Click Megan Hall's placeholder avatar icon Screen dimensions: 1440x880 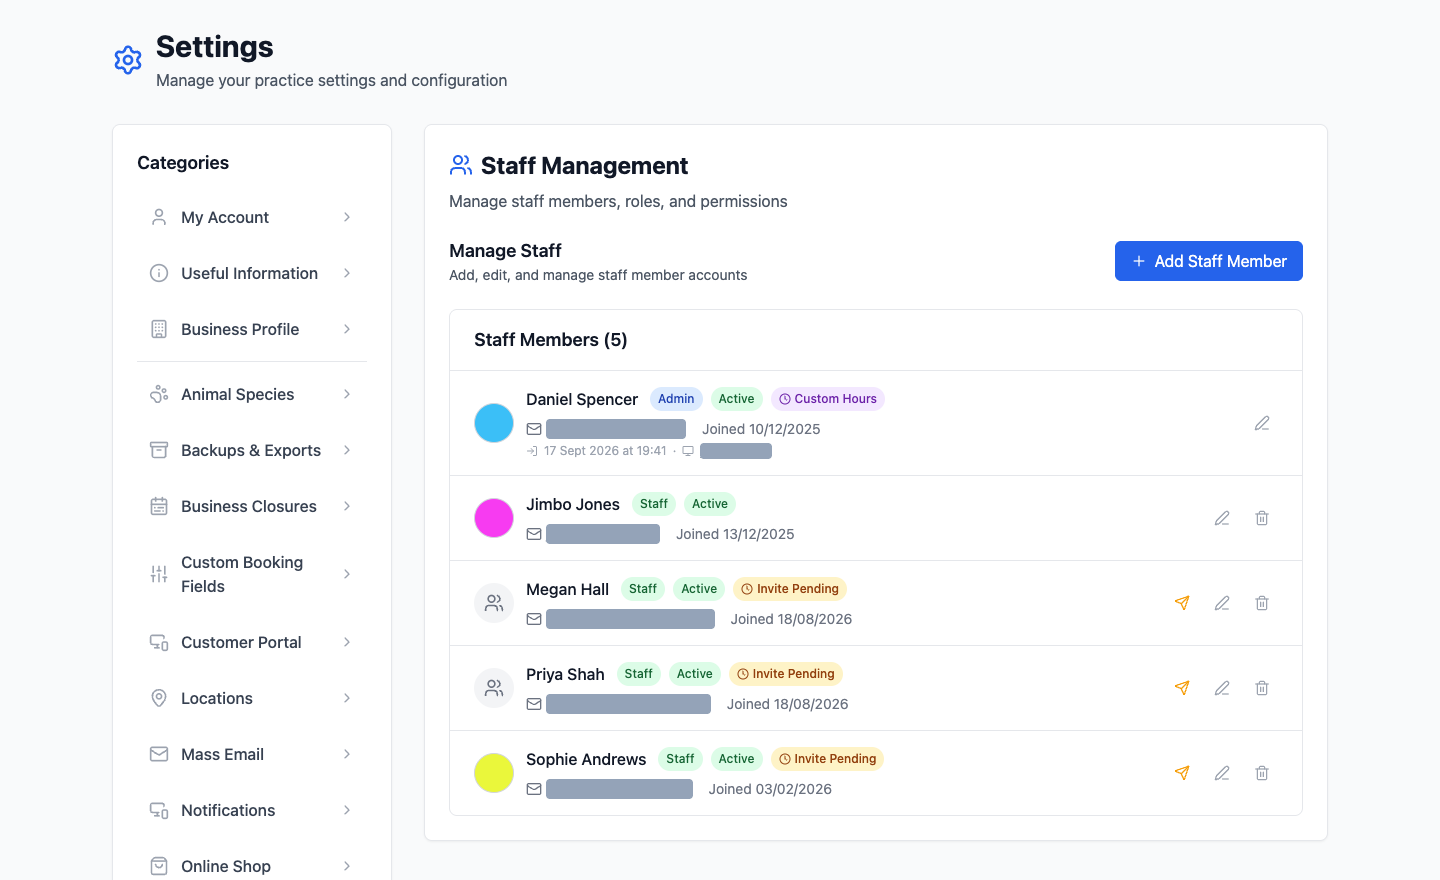tap(494, 603)
